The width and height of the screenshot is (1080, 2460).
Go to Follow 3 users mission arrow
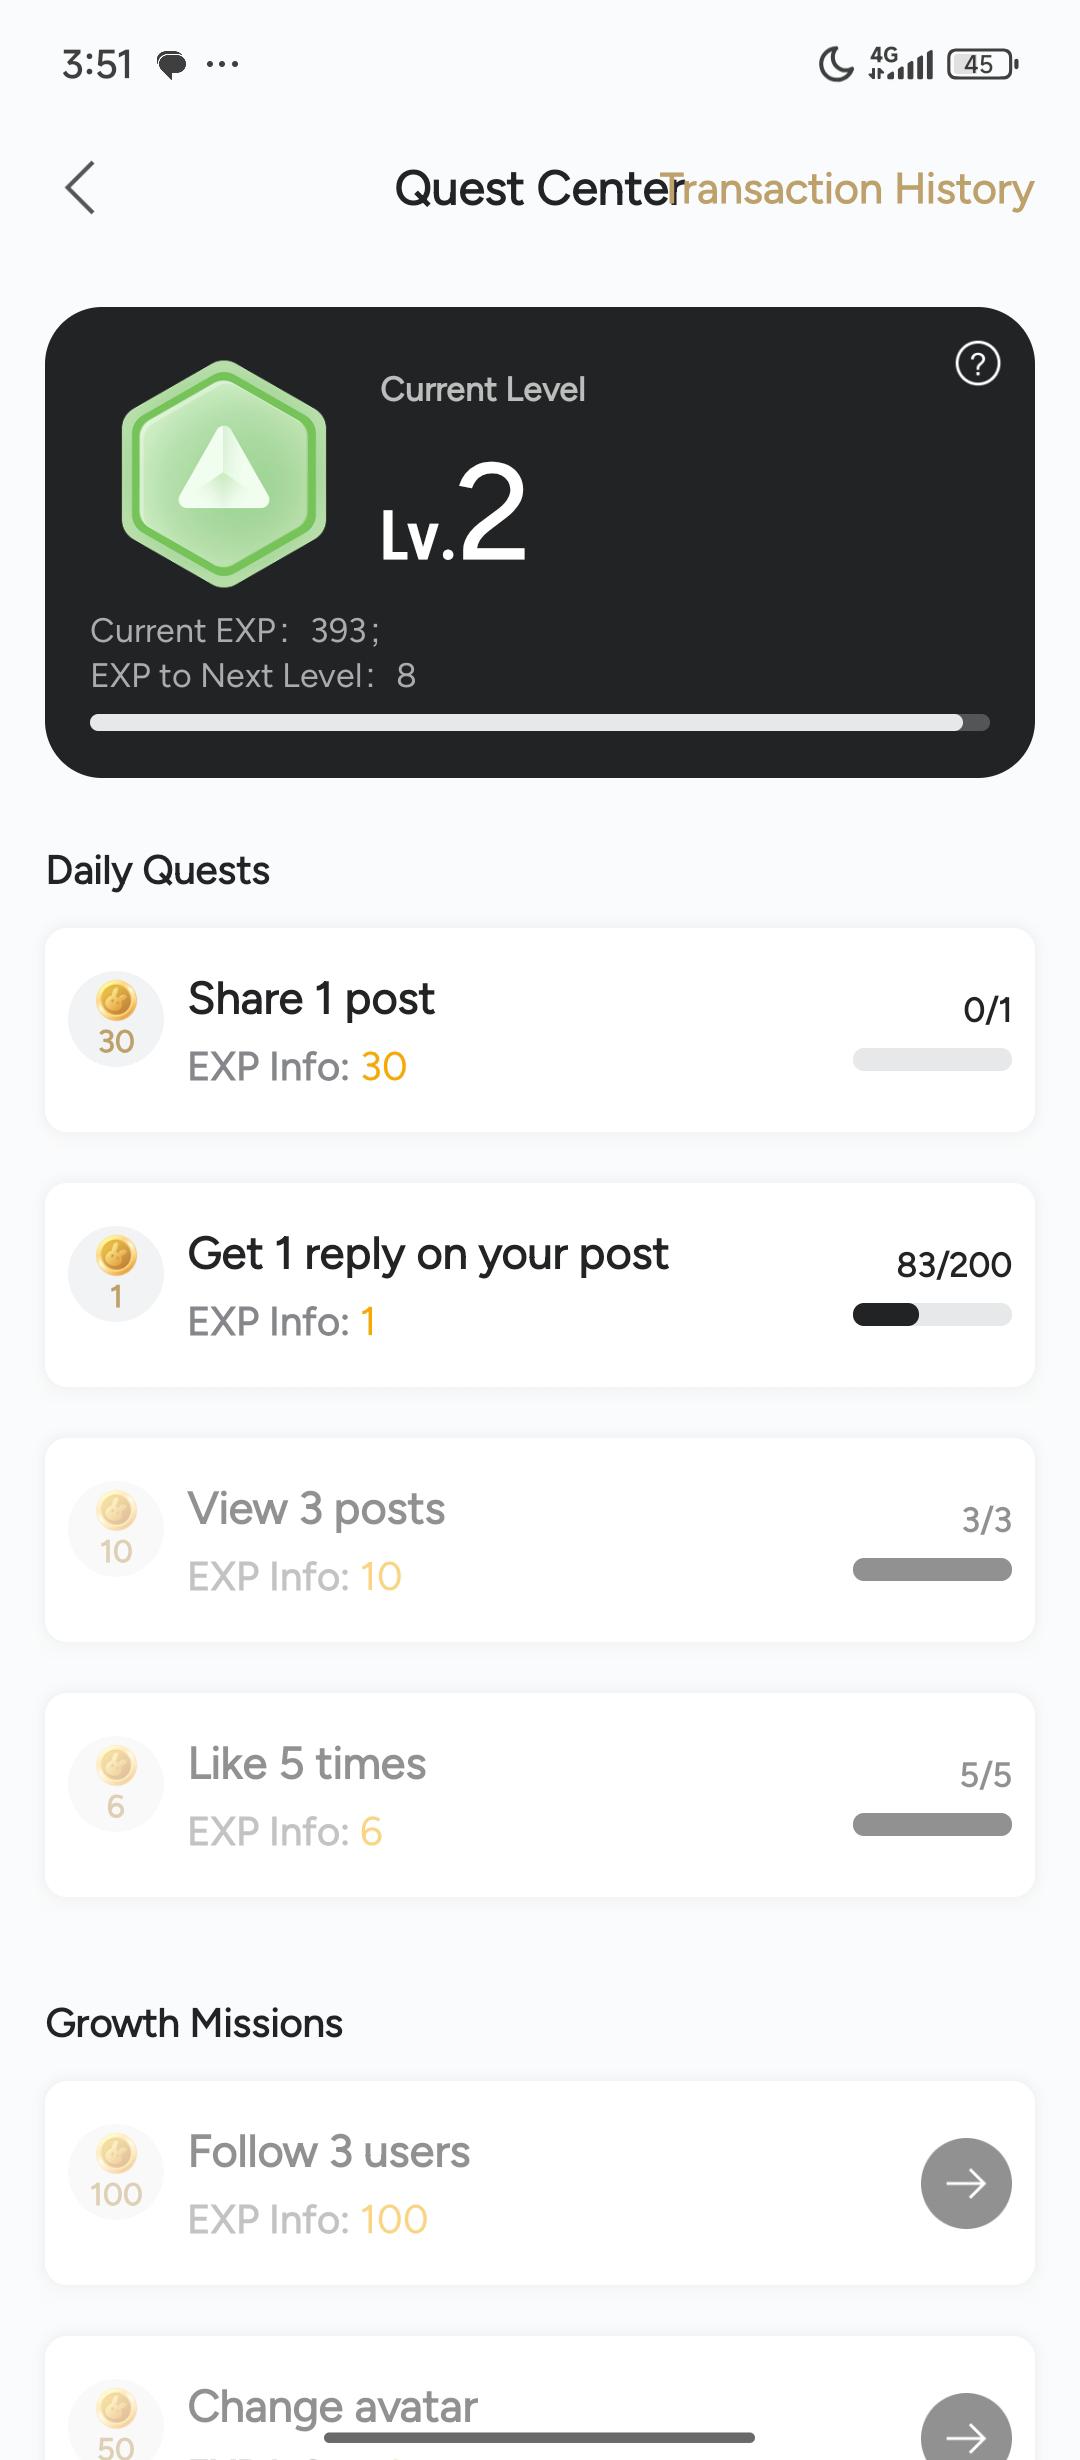965,2183
